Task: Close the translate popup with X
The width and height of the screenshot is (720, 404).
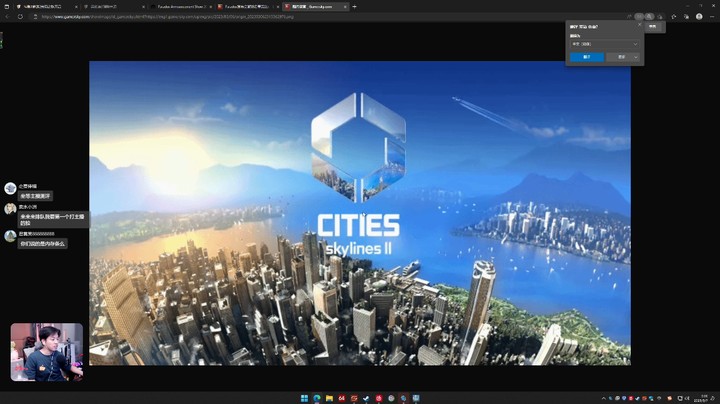Action: tap(639, 25)
